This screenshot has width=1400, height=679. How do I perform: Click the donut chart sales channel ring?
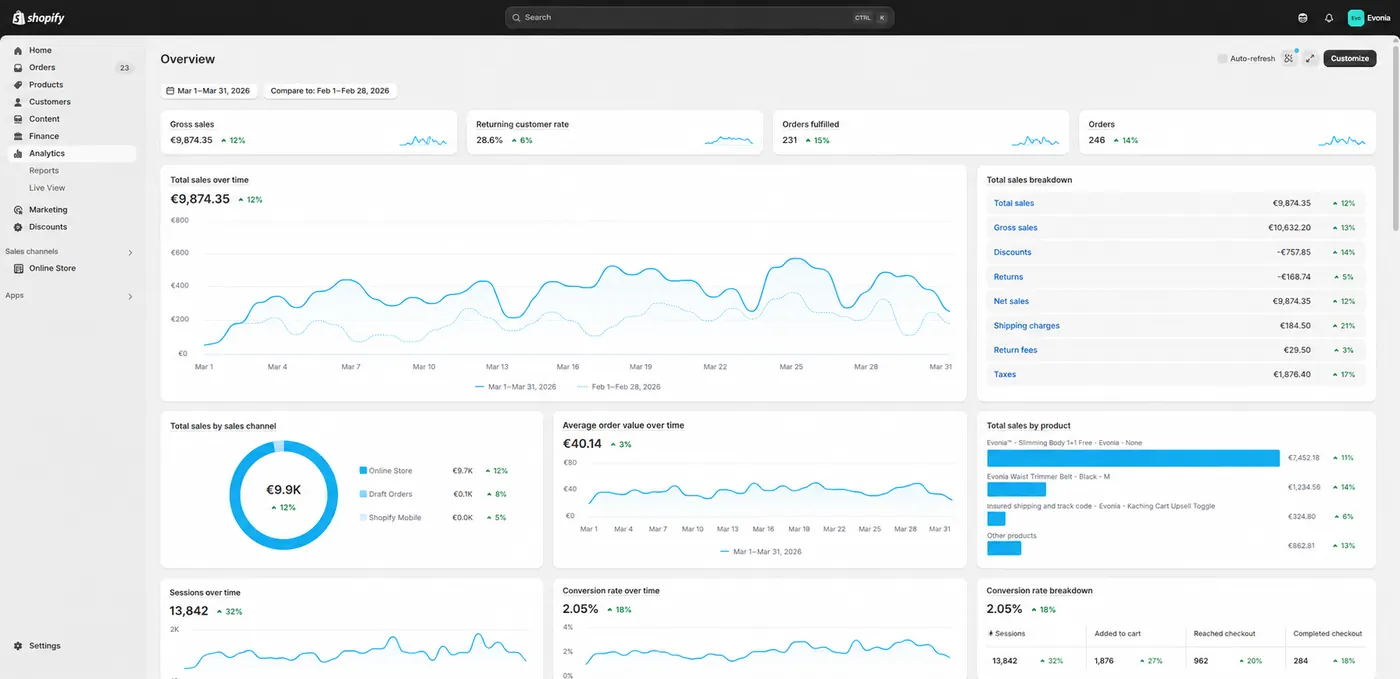point(283,495)
